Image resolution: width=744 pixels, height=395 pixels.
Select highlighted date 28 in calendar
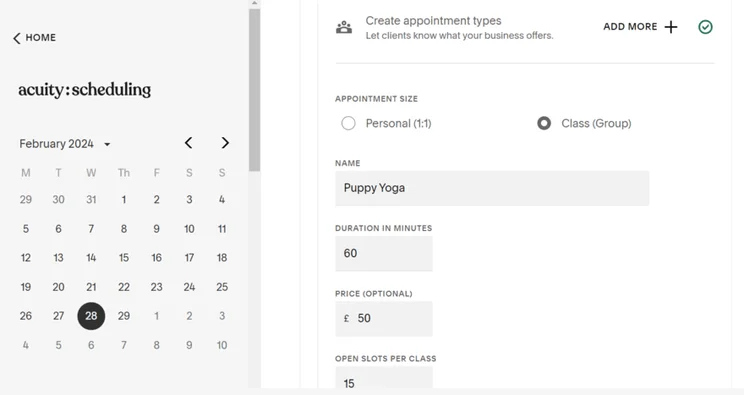[91, 316]
